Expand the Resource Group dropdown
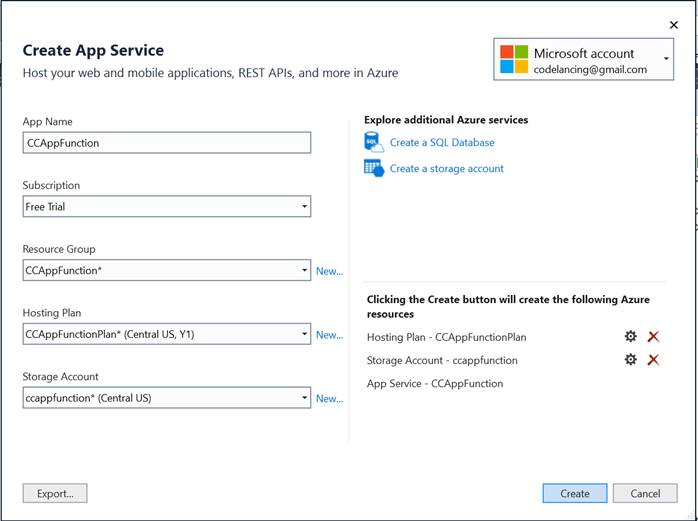Screen dimensions: 698x521 click(x=304, y=271)
